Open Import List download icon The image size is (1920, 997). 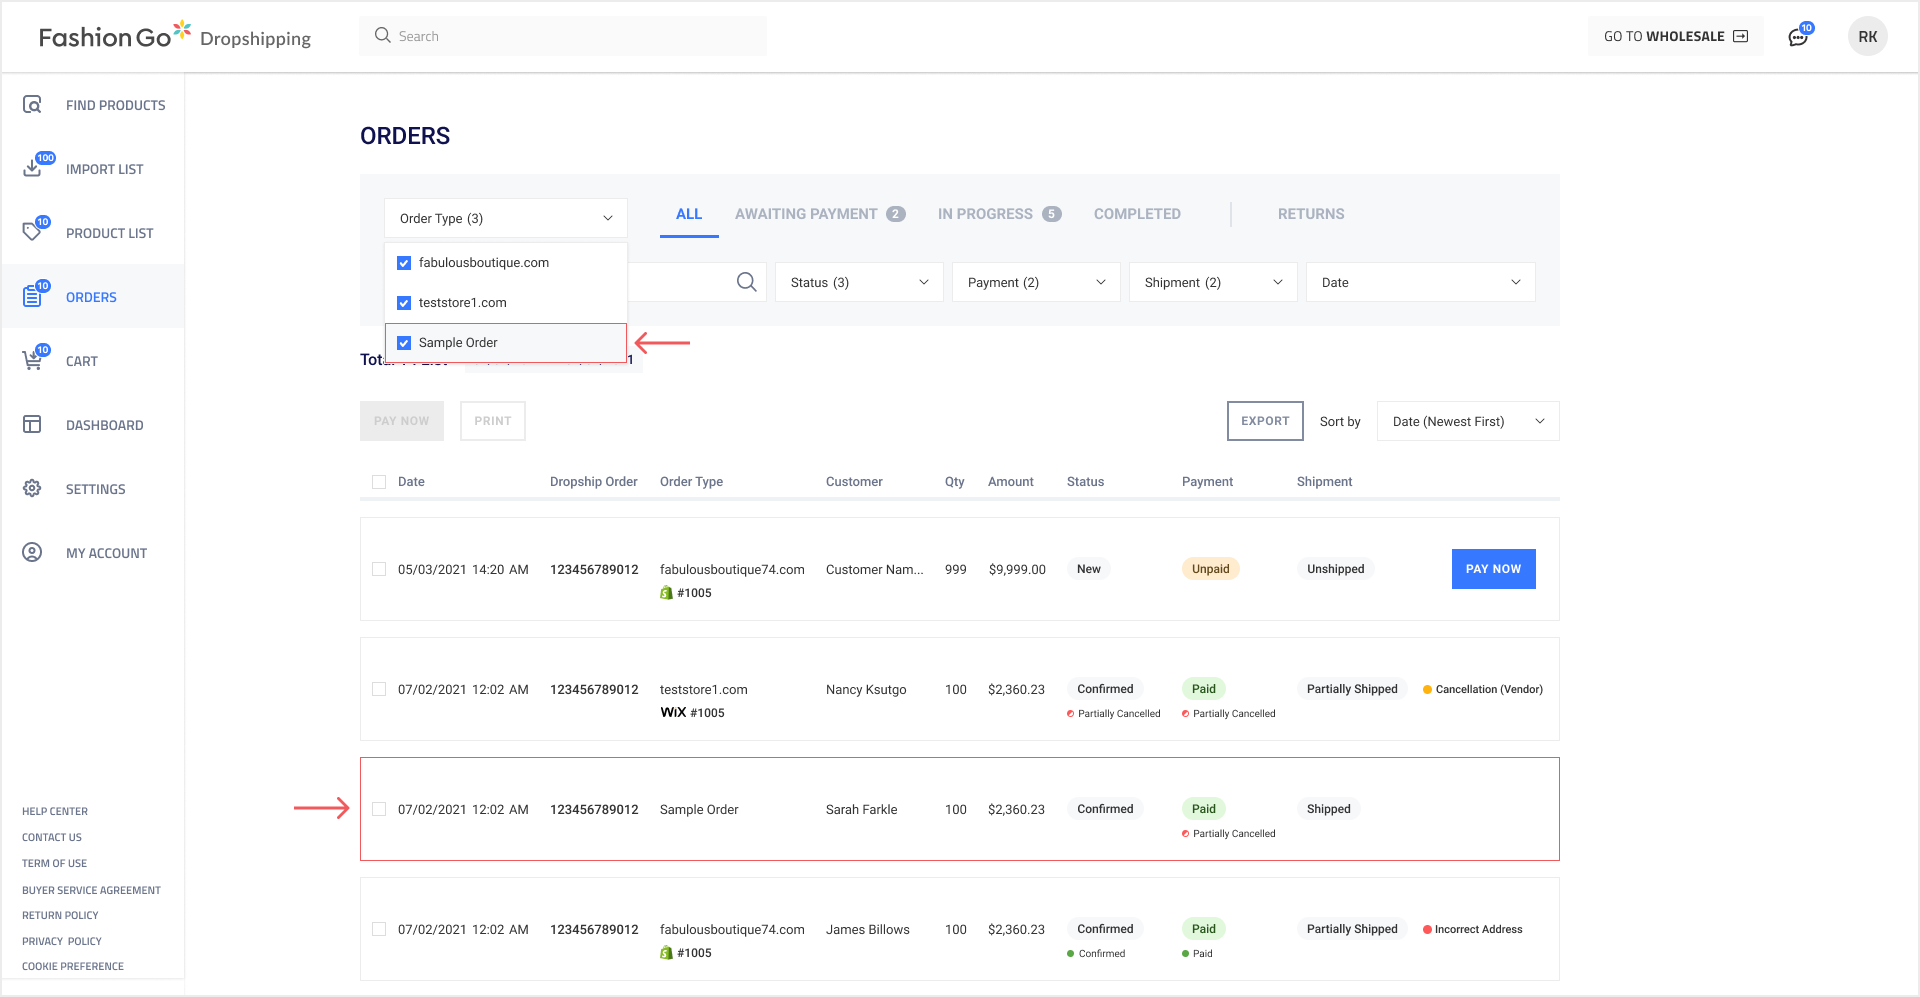32,168
